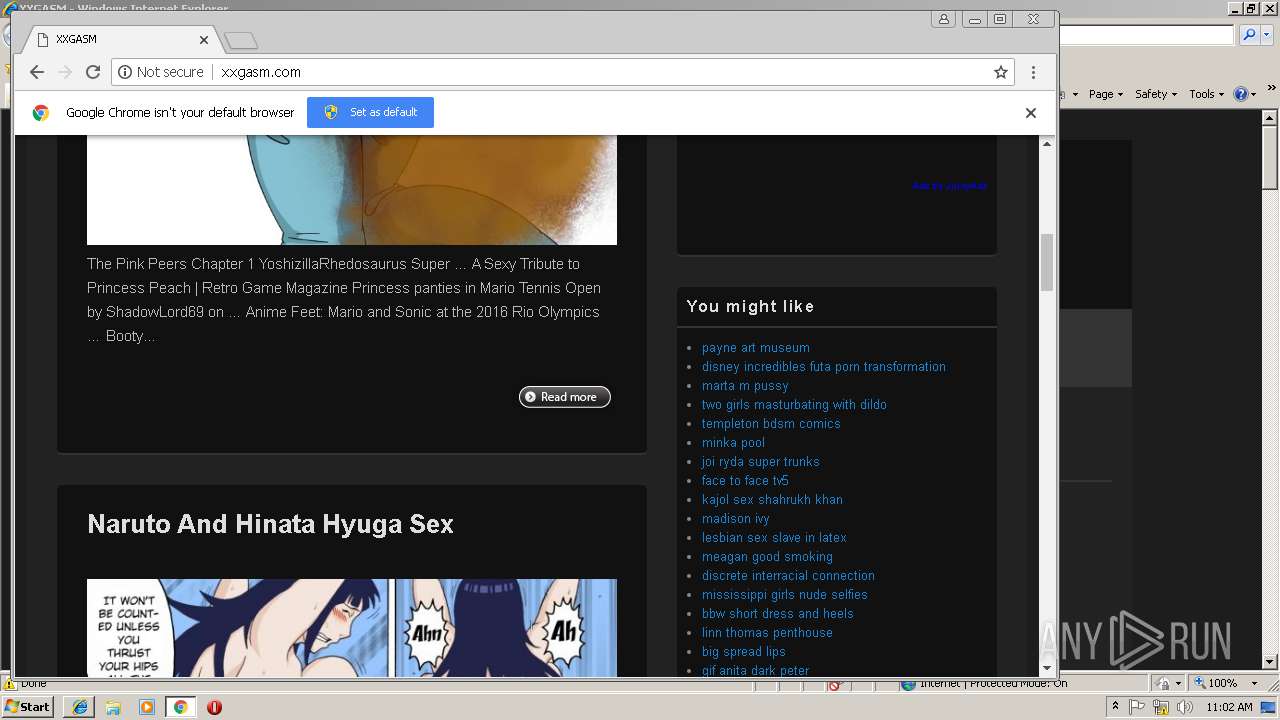Select the XXGASM tab

tap(120, 40)
